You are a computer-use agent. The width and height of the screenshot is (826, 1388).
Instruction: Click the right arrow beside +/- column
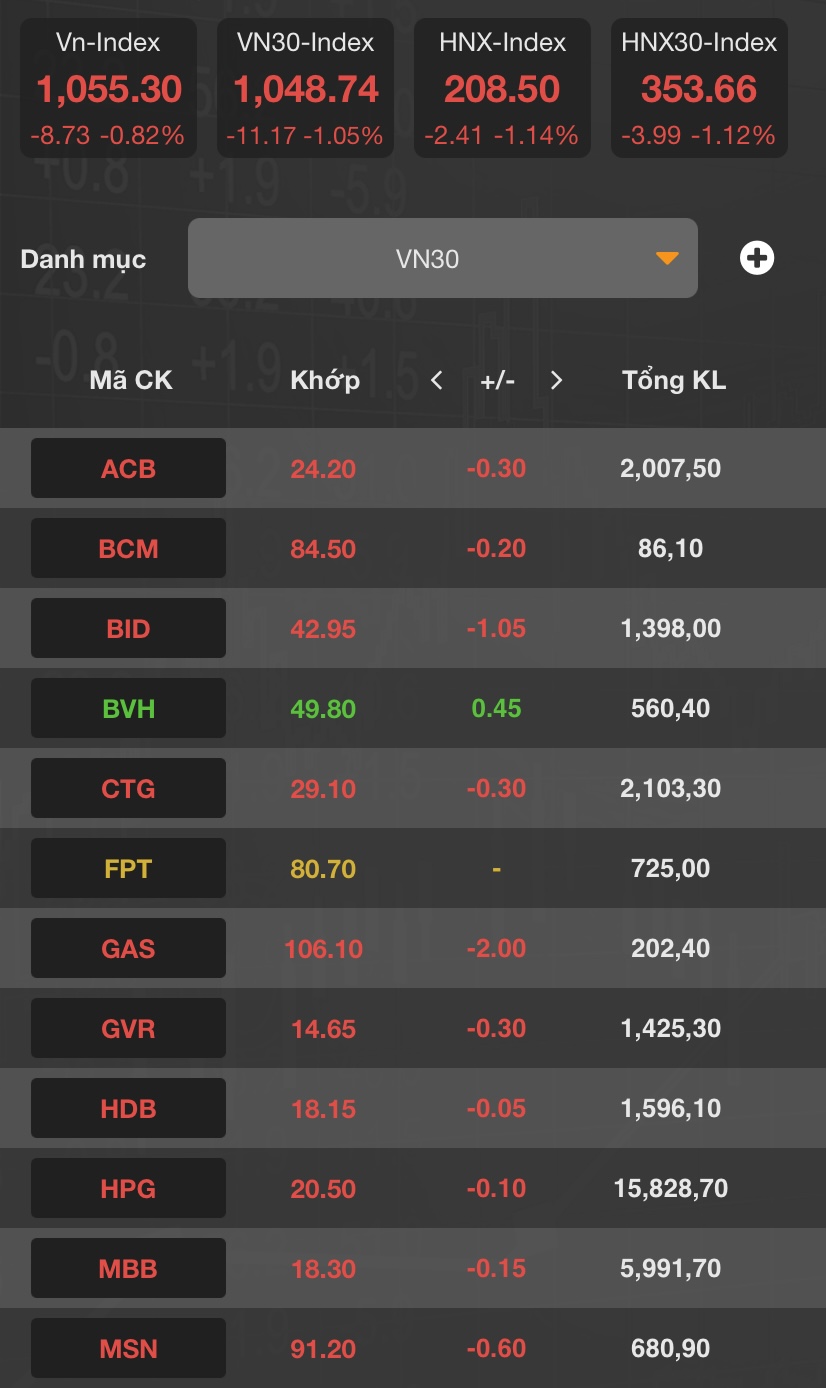coord(557,380)
